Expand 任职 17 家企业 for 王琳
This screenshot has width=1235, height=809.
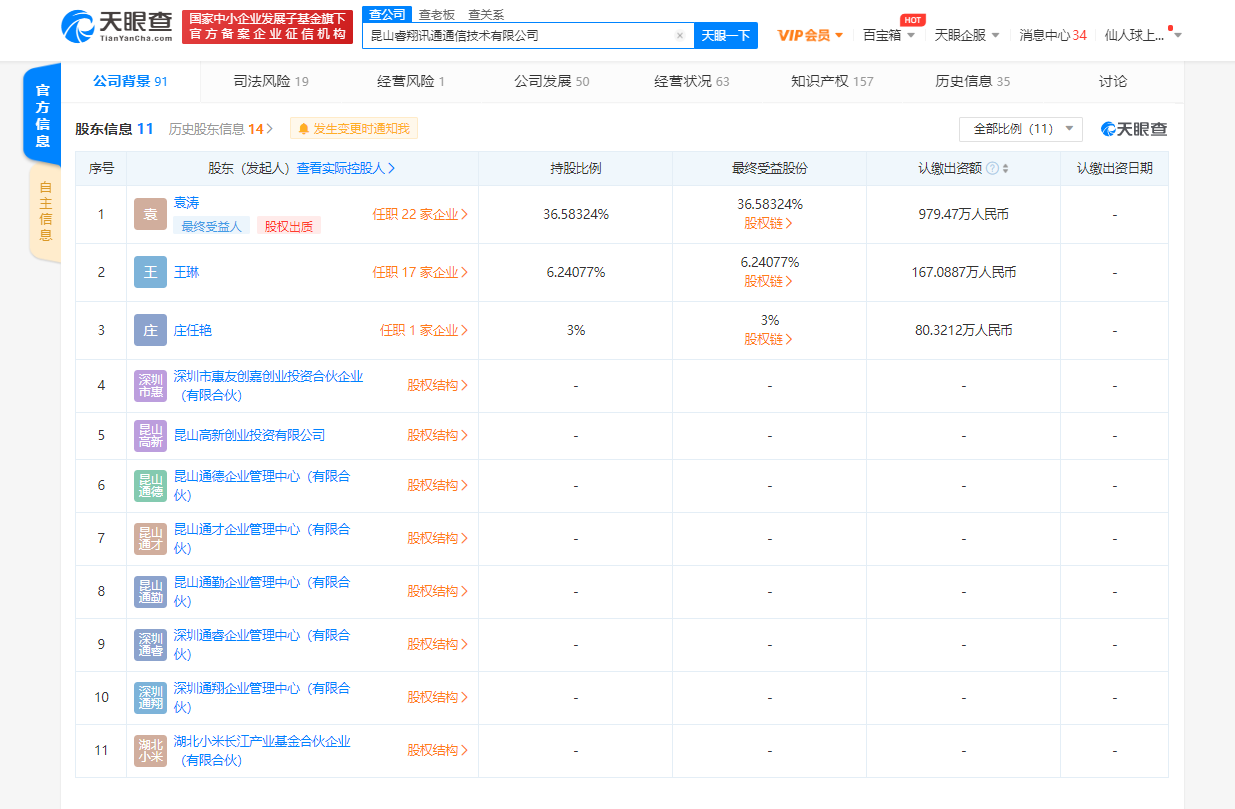tap(420, 272)
